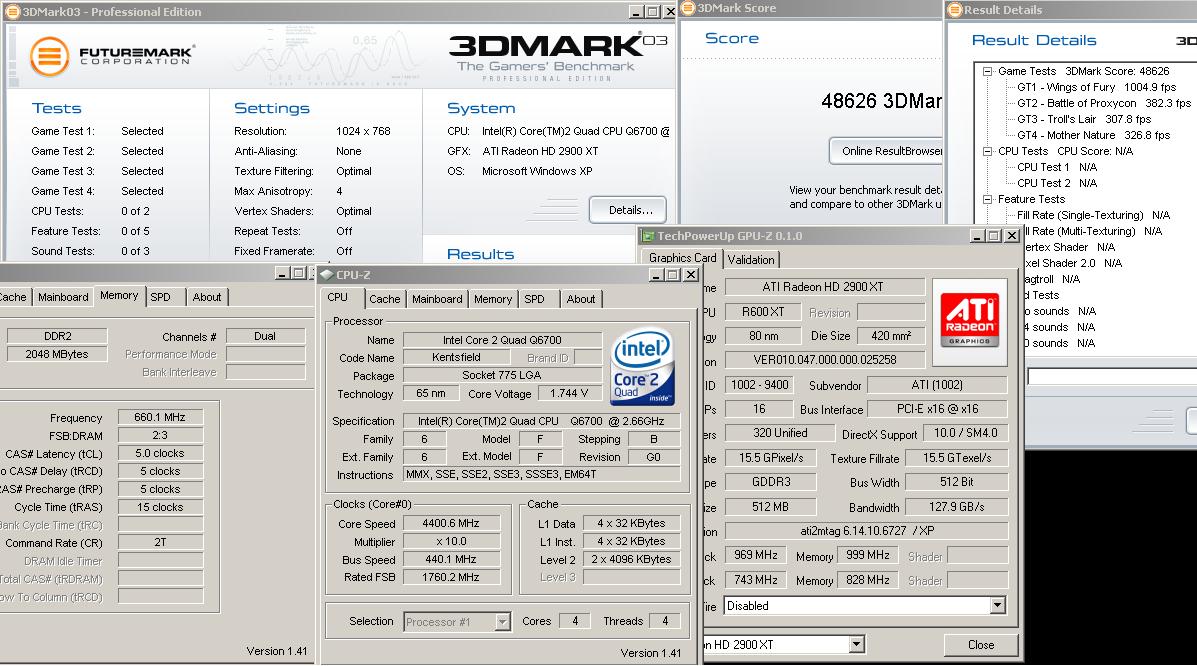Image resolution: width=1197 pixels, height=666 pixels.
Task: Minimize the CPU-Z window showing memory timings
Action: point(282,273)
